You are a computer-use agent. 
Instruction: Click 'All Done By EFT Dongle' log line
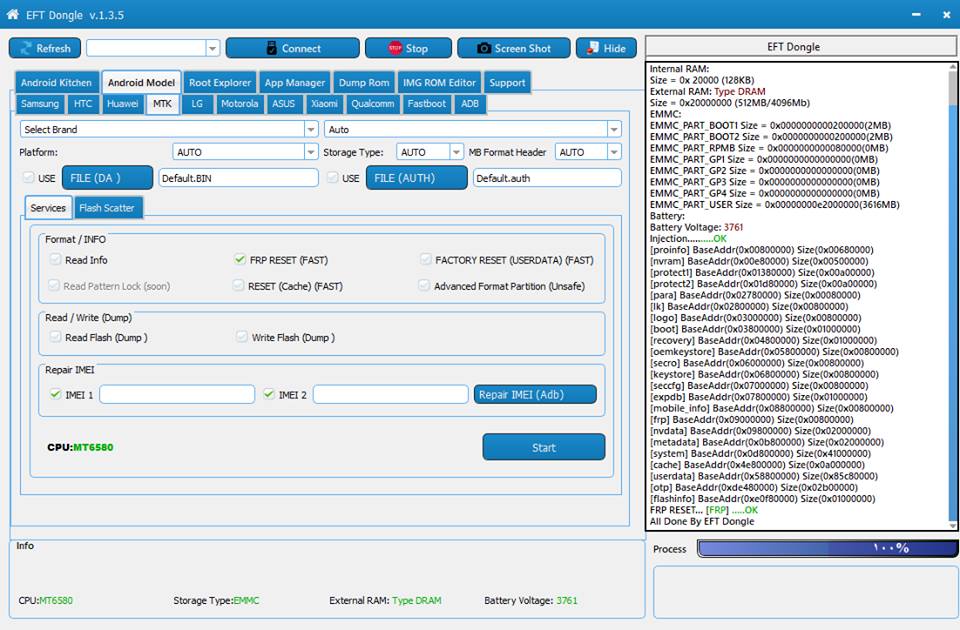[702, 522]
